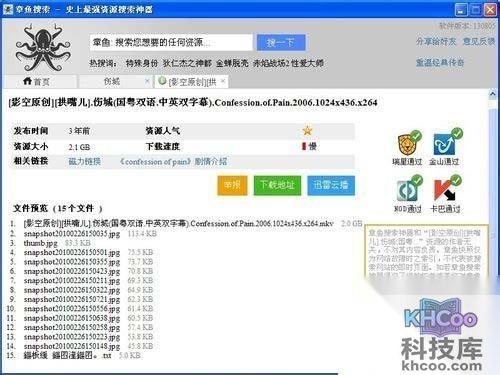This screenshot has width=500, height=375.
Task: Maximize the window
Action: pos(476,9)
